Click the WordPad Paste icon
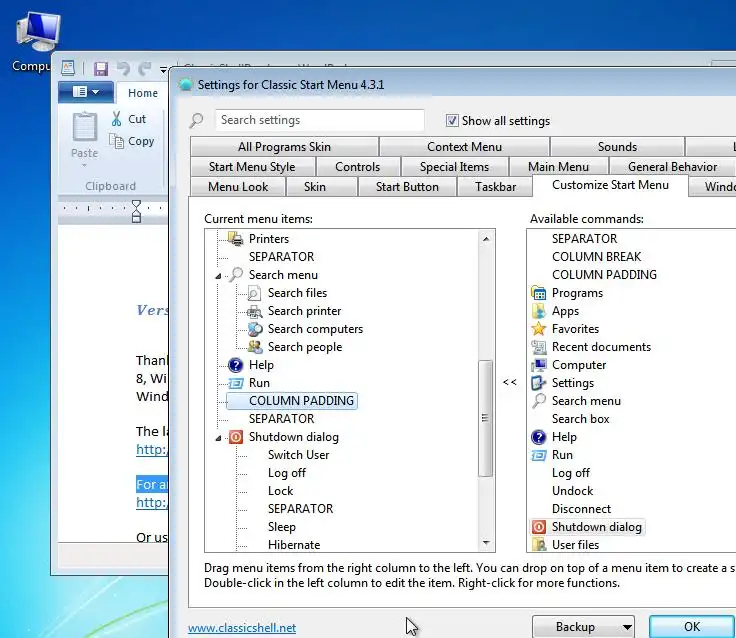The image size is (736, 638). (84, 126)
